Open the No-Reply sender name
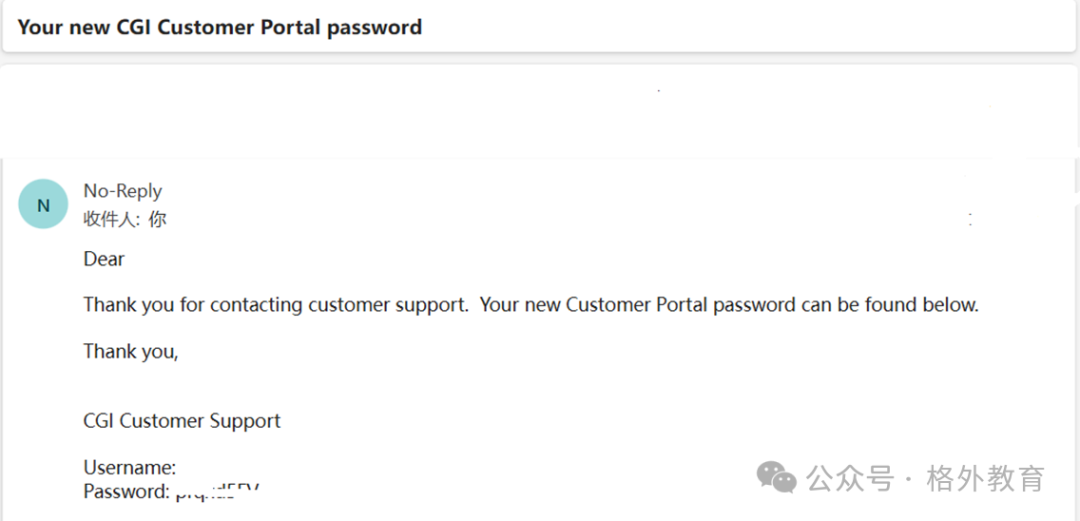The image size is (1080, 521). 123,191
